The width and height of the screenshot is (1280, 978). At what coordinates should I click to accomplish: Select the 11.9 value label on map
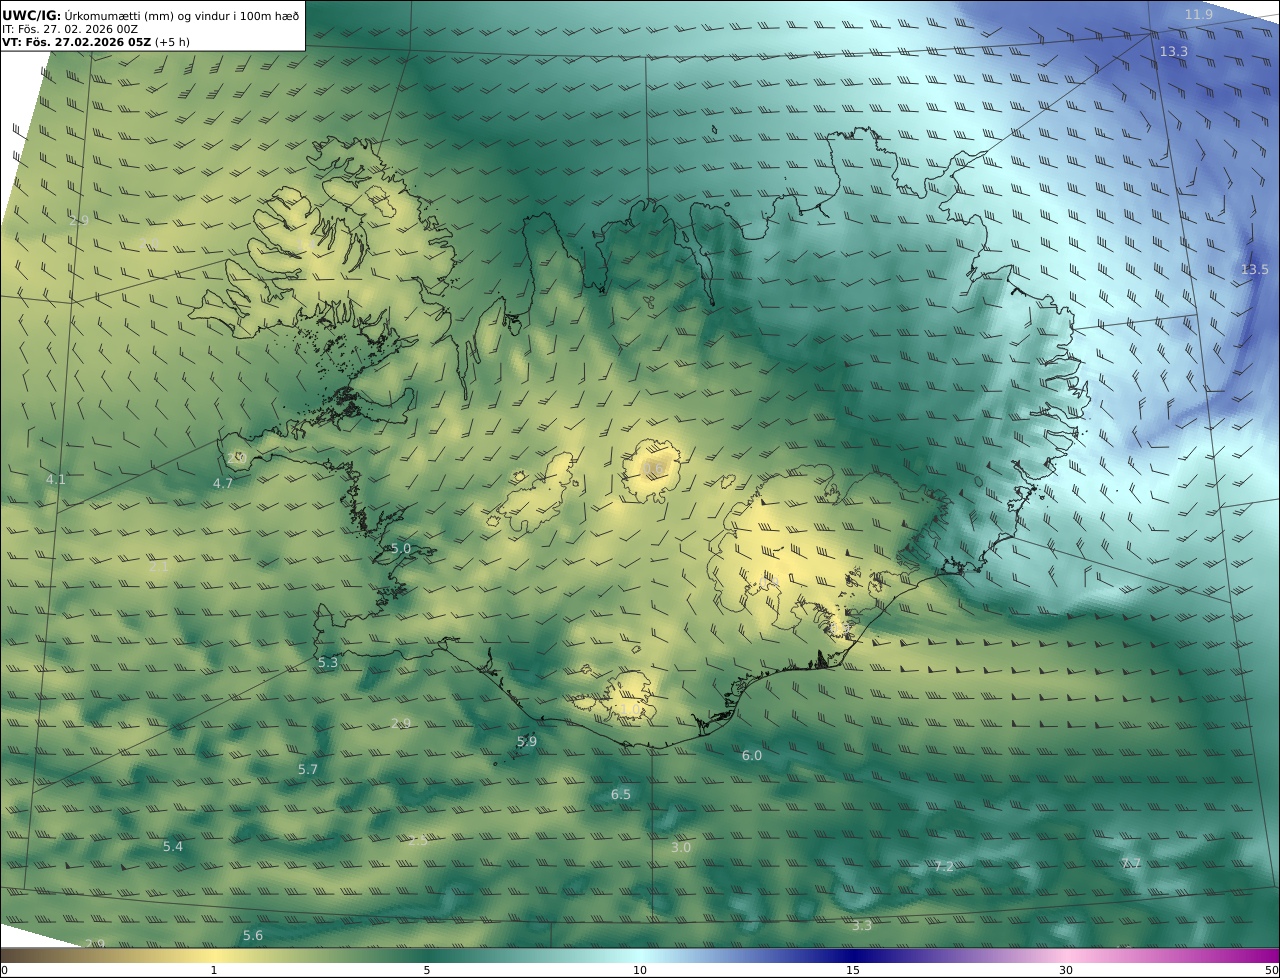pos(1198,14)
